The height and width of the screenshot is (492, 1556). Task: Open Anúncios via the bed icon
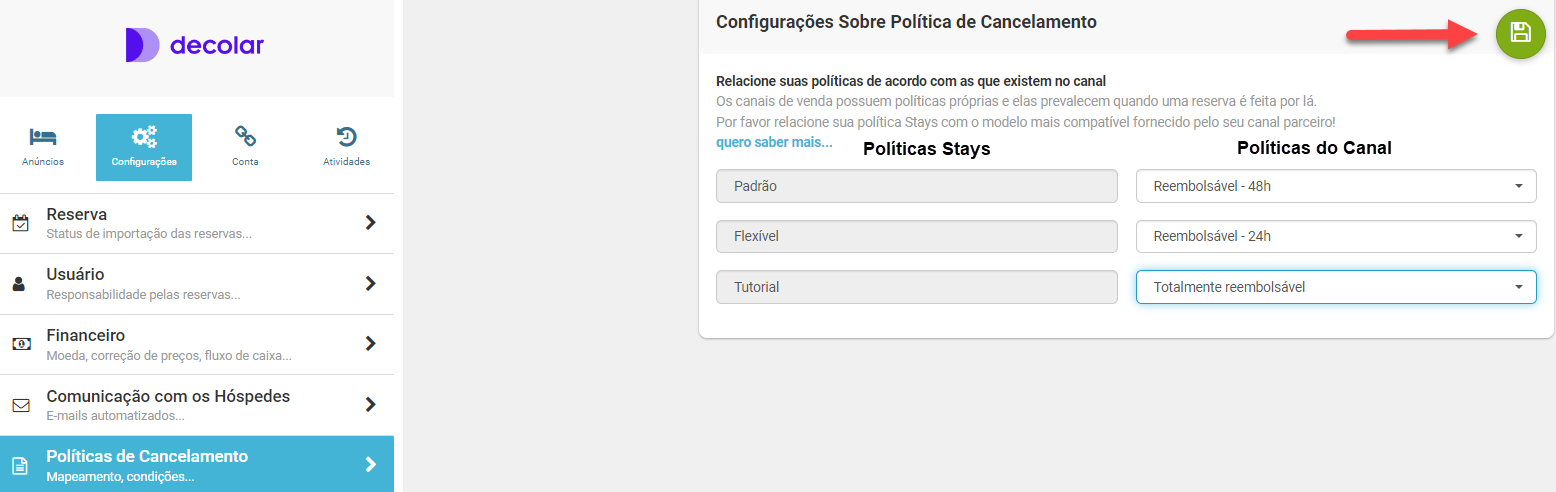43,137
